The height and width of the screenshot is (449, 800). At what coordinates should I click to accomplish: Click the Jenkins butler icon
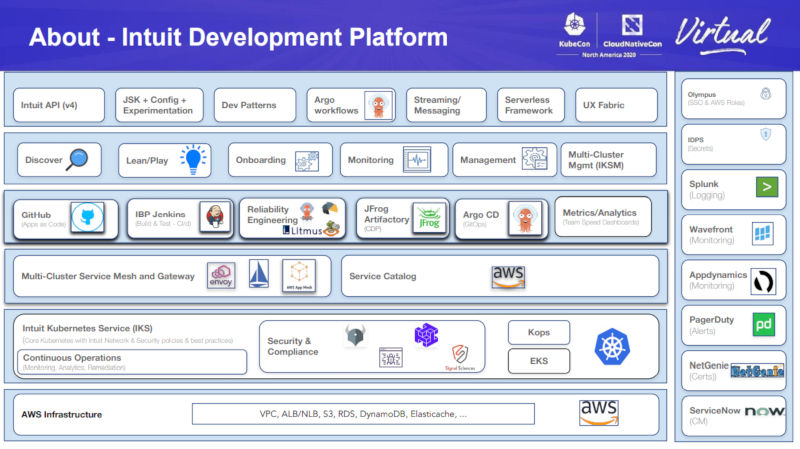pyautogui.click(x=215, y=217)
